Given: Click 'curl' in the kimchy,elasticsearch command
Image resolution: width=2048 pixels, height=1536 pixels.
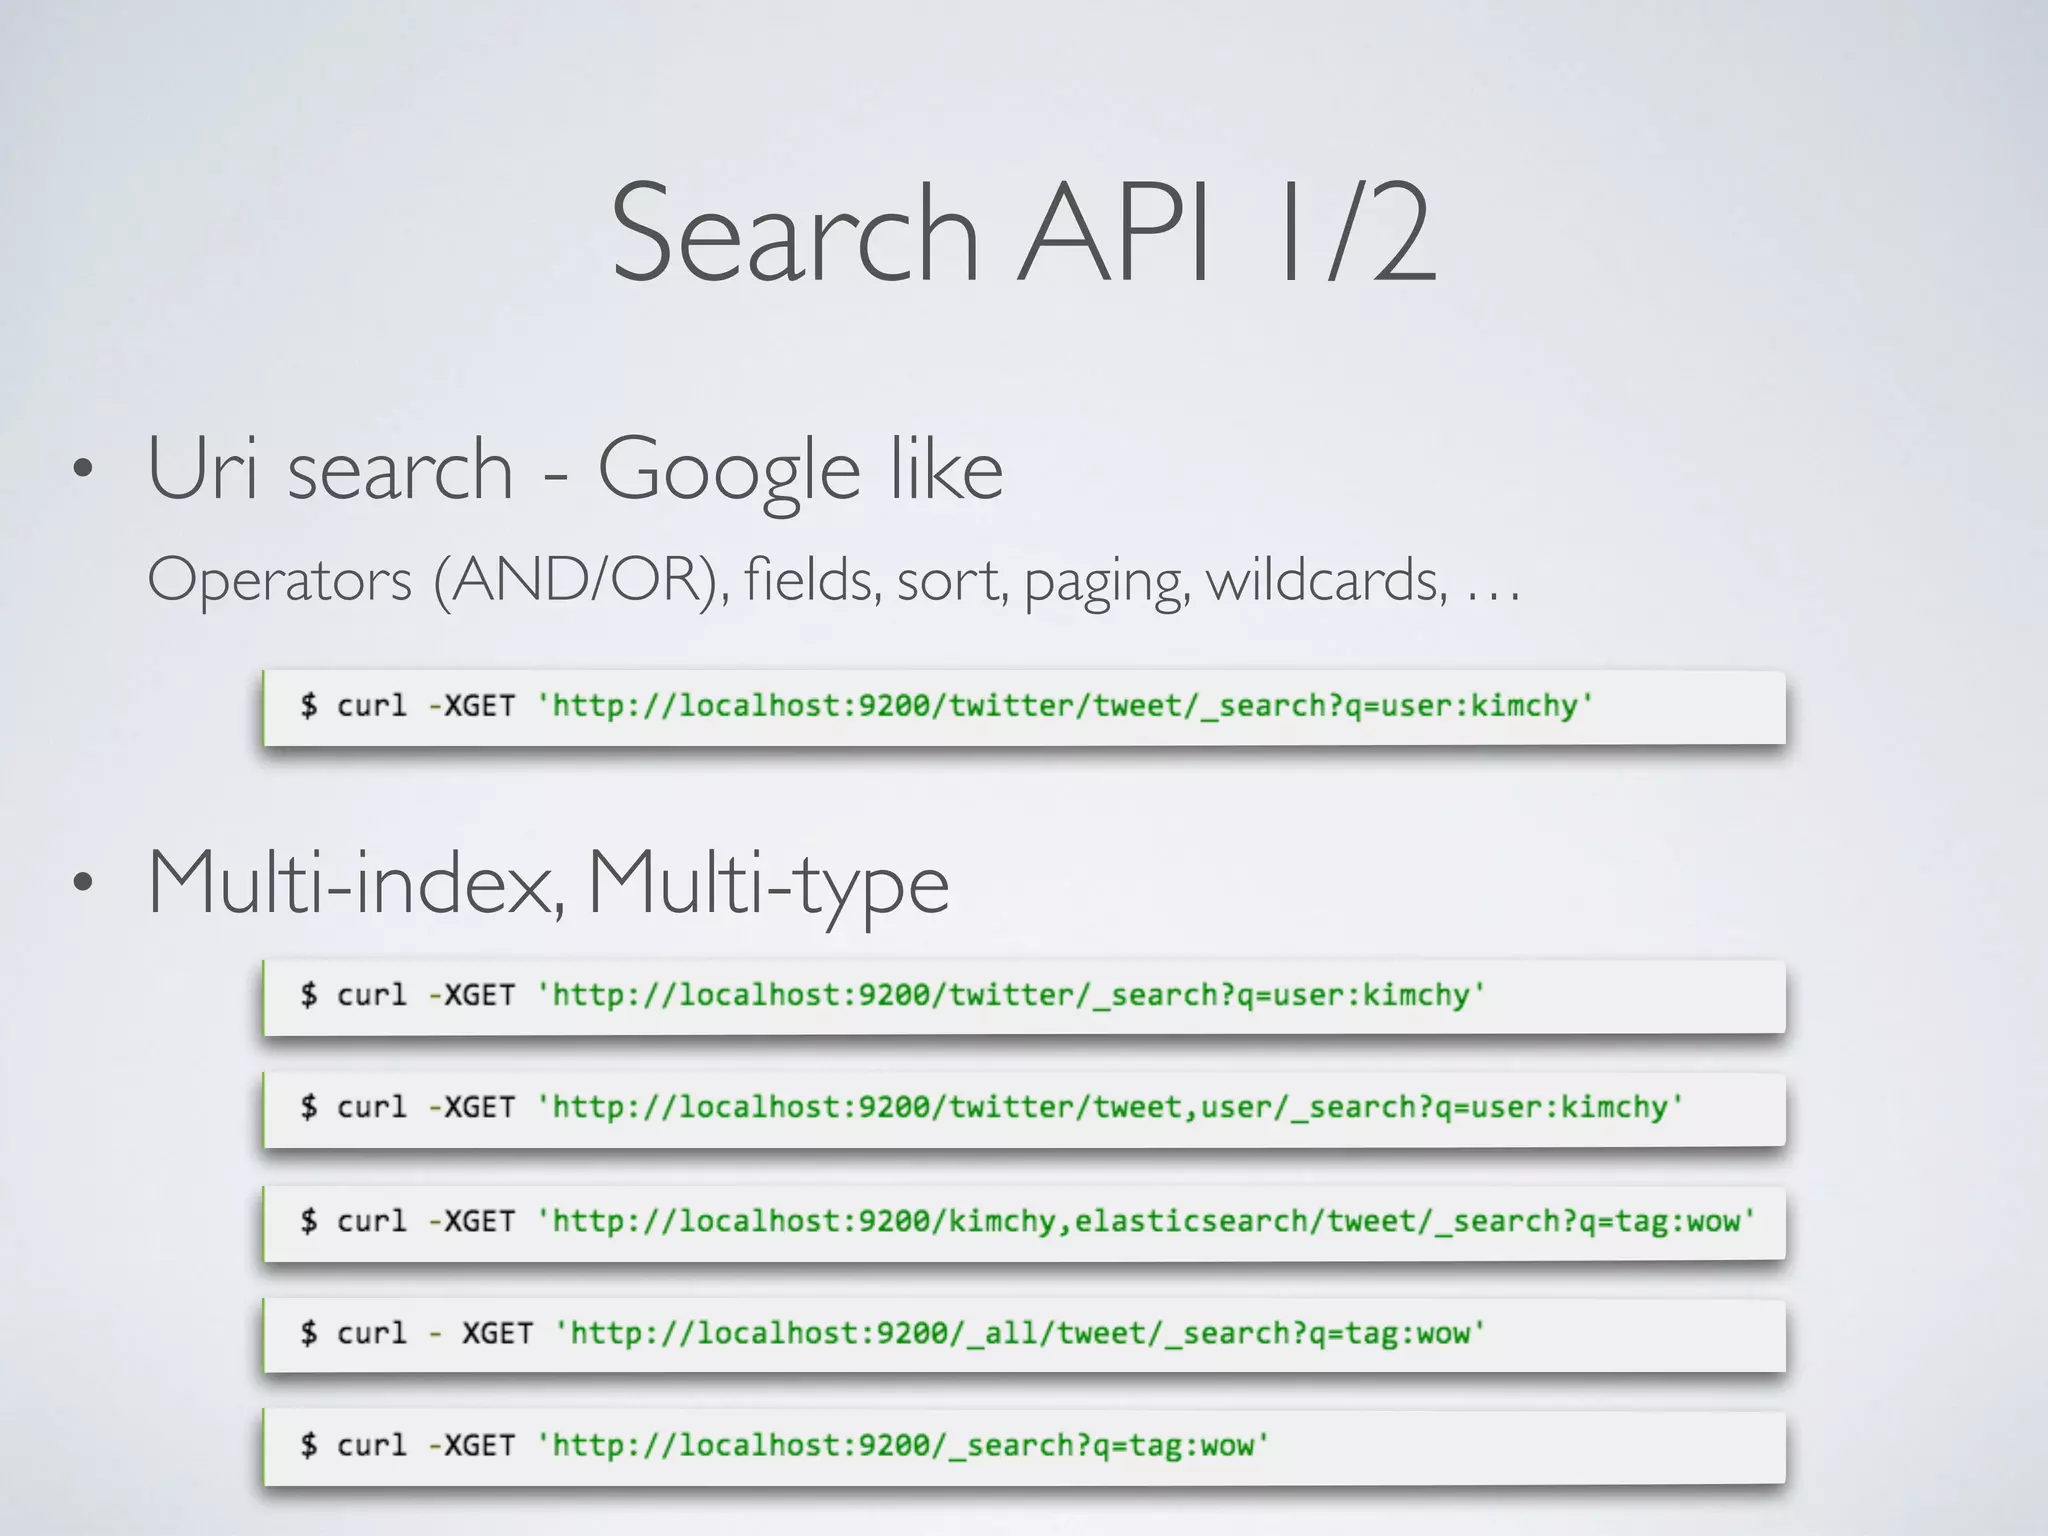Looking at the screenshot, I should point(371,1221).
